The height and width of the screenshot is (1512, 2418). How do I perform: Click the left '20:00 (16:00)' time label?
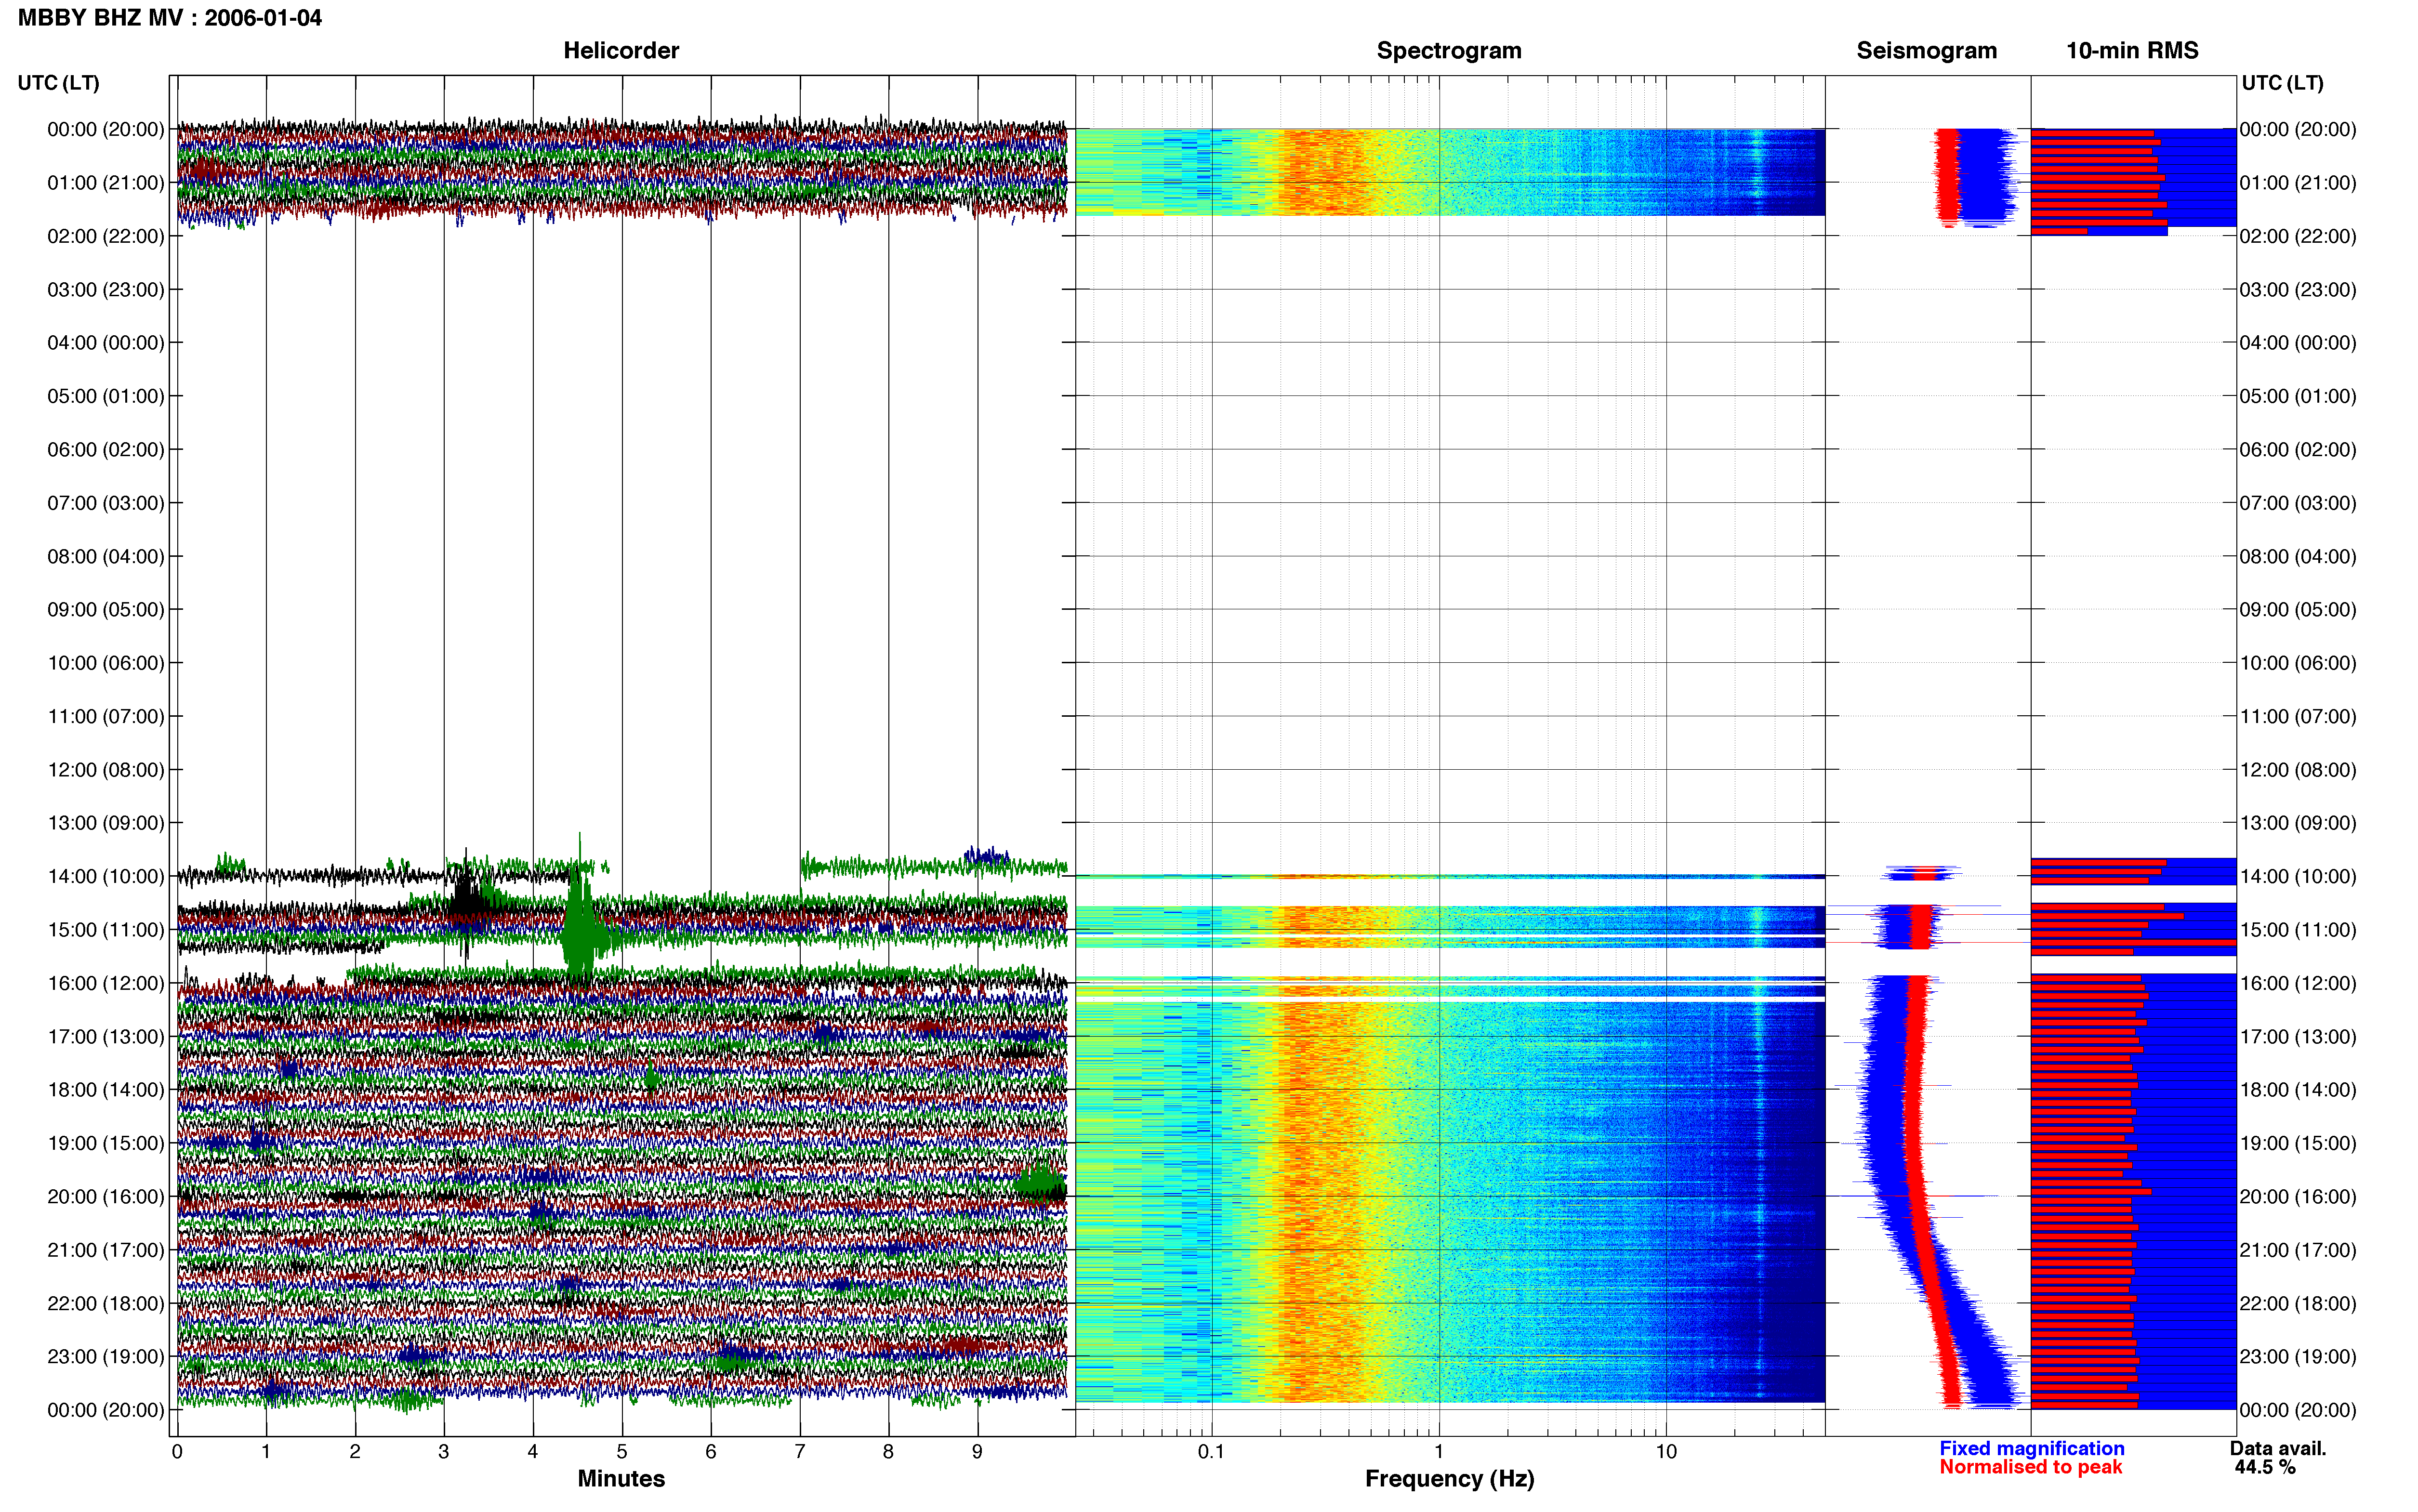[105, 1197]
